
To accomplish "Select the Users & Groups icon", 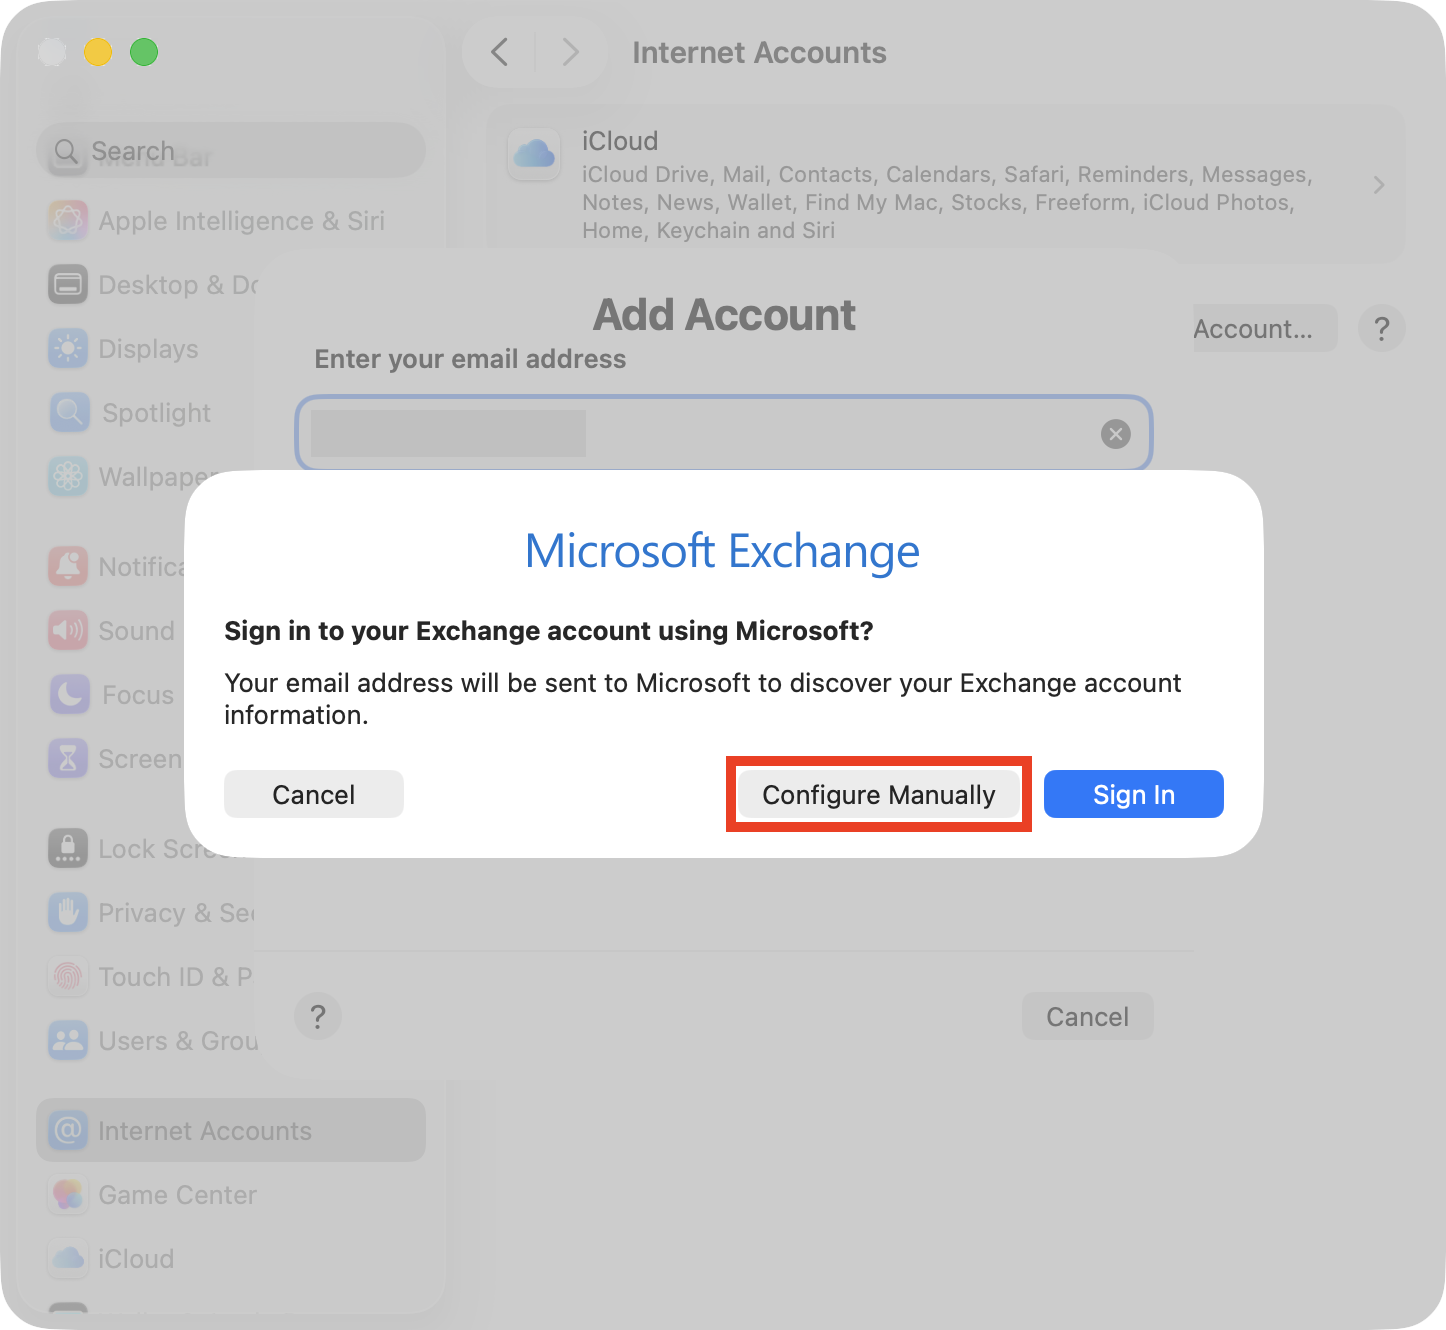I will click(68, 1040).
